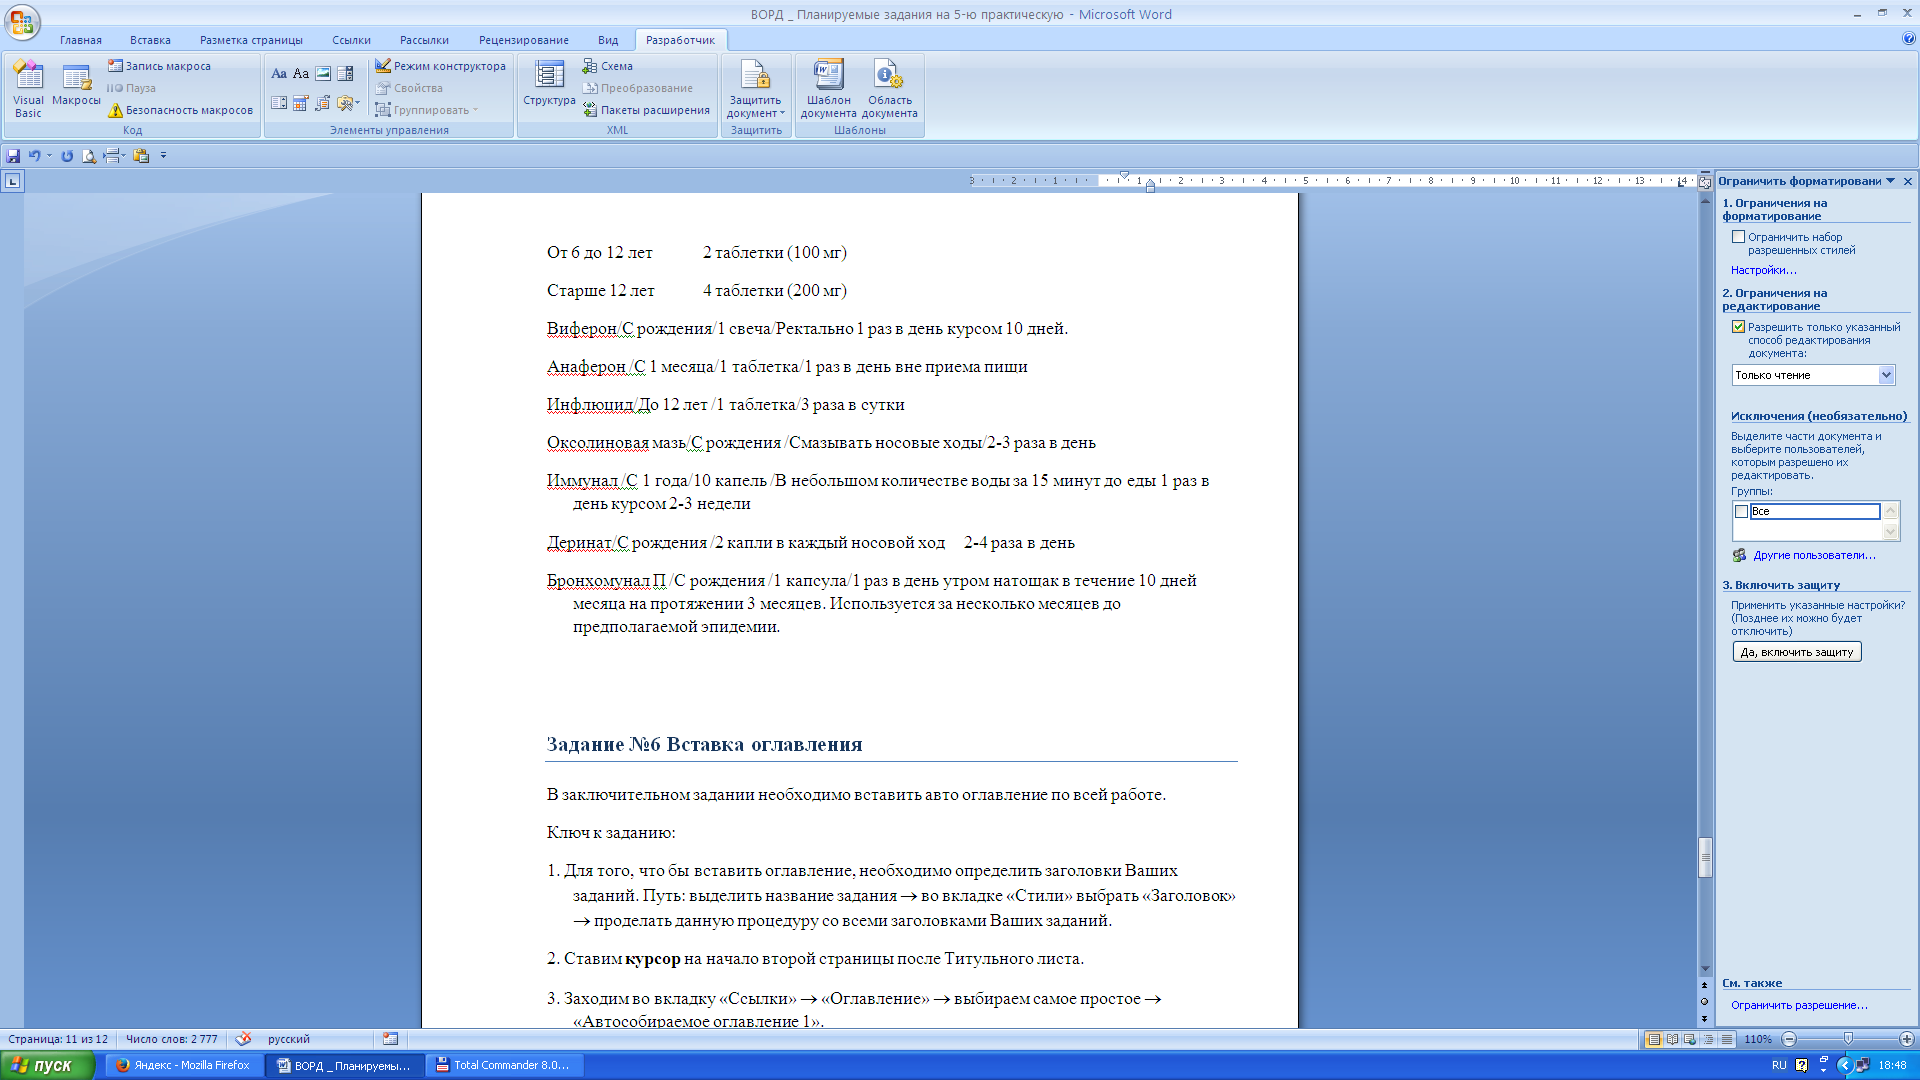Open legacy tools dropdown in controls group
Screen dimensions: 1920x1080
pyautogui.click(x=348, y=103)
